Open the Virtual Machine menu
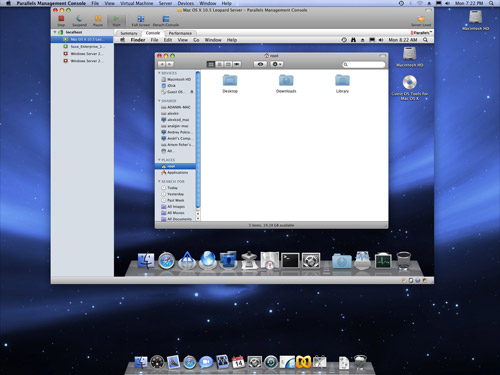The width and height of the screenshot is (500, 375). point(136,3)
